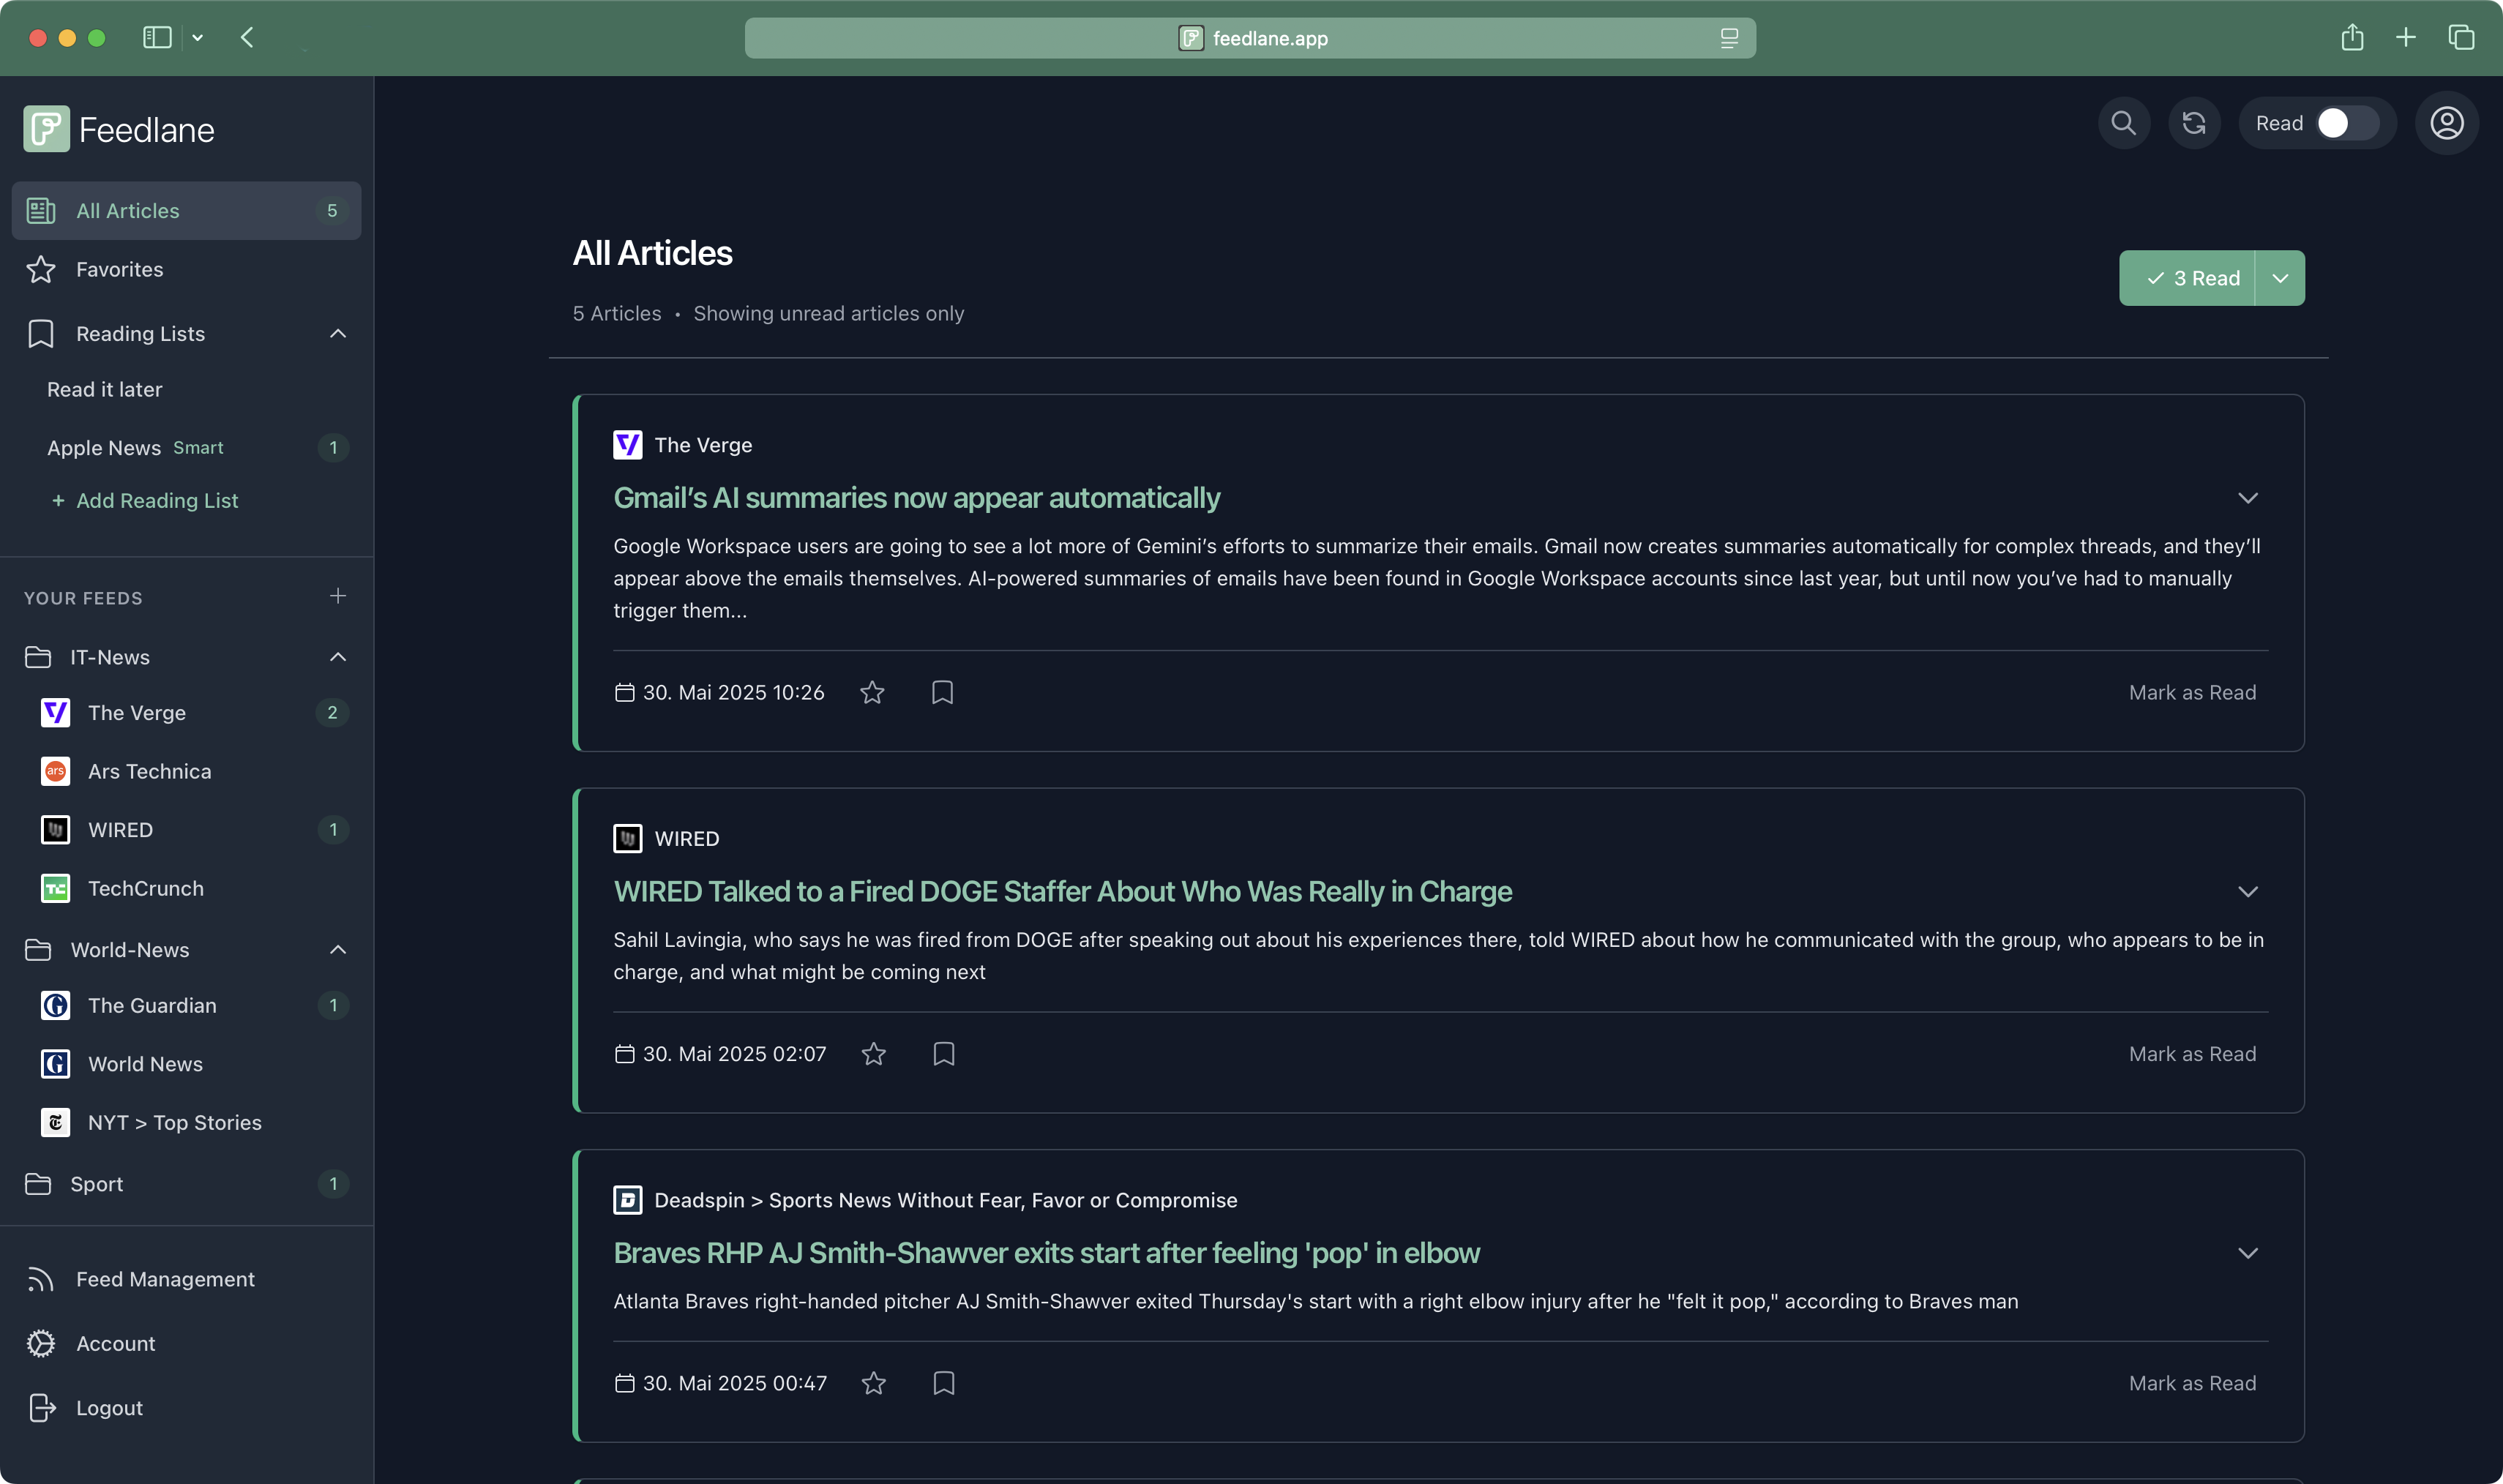Select Ars Technica feed
Image resolution: width=2503 pixels, height=1484 pixels.
pyautogui.click(x=186, y=771)
